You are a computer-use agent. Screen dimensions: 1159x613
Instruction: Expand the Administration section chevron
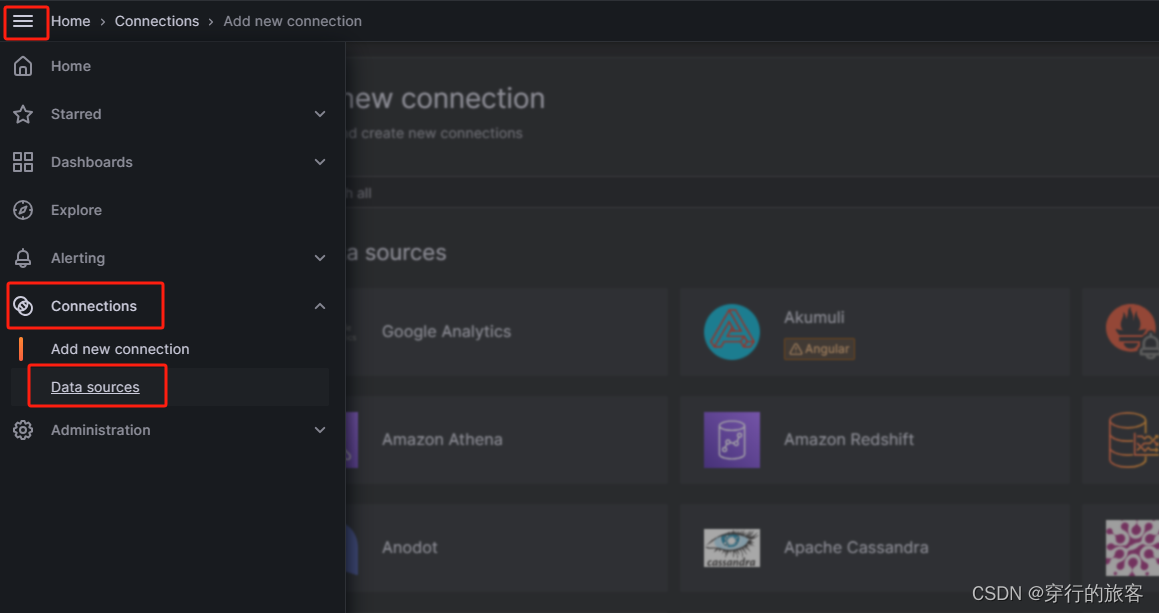pyautogui.click(x=320, y=430)
